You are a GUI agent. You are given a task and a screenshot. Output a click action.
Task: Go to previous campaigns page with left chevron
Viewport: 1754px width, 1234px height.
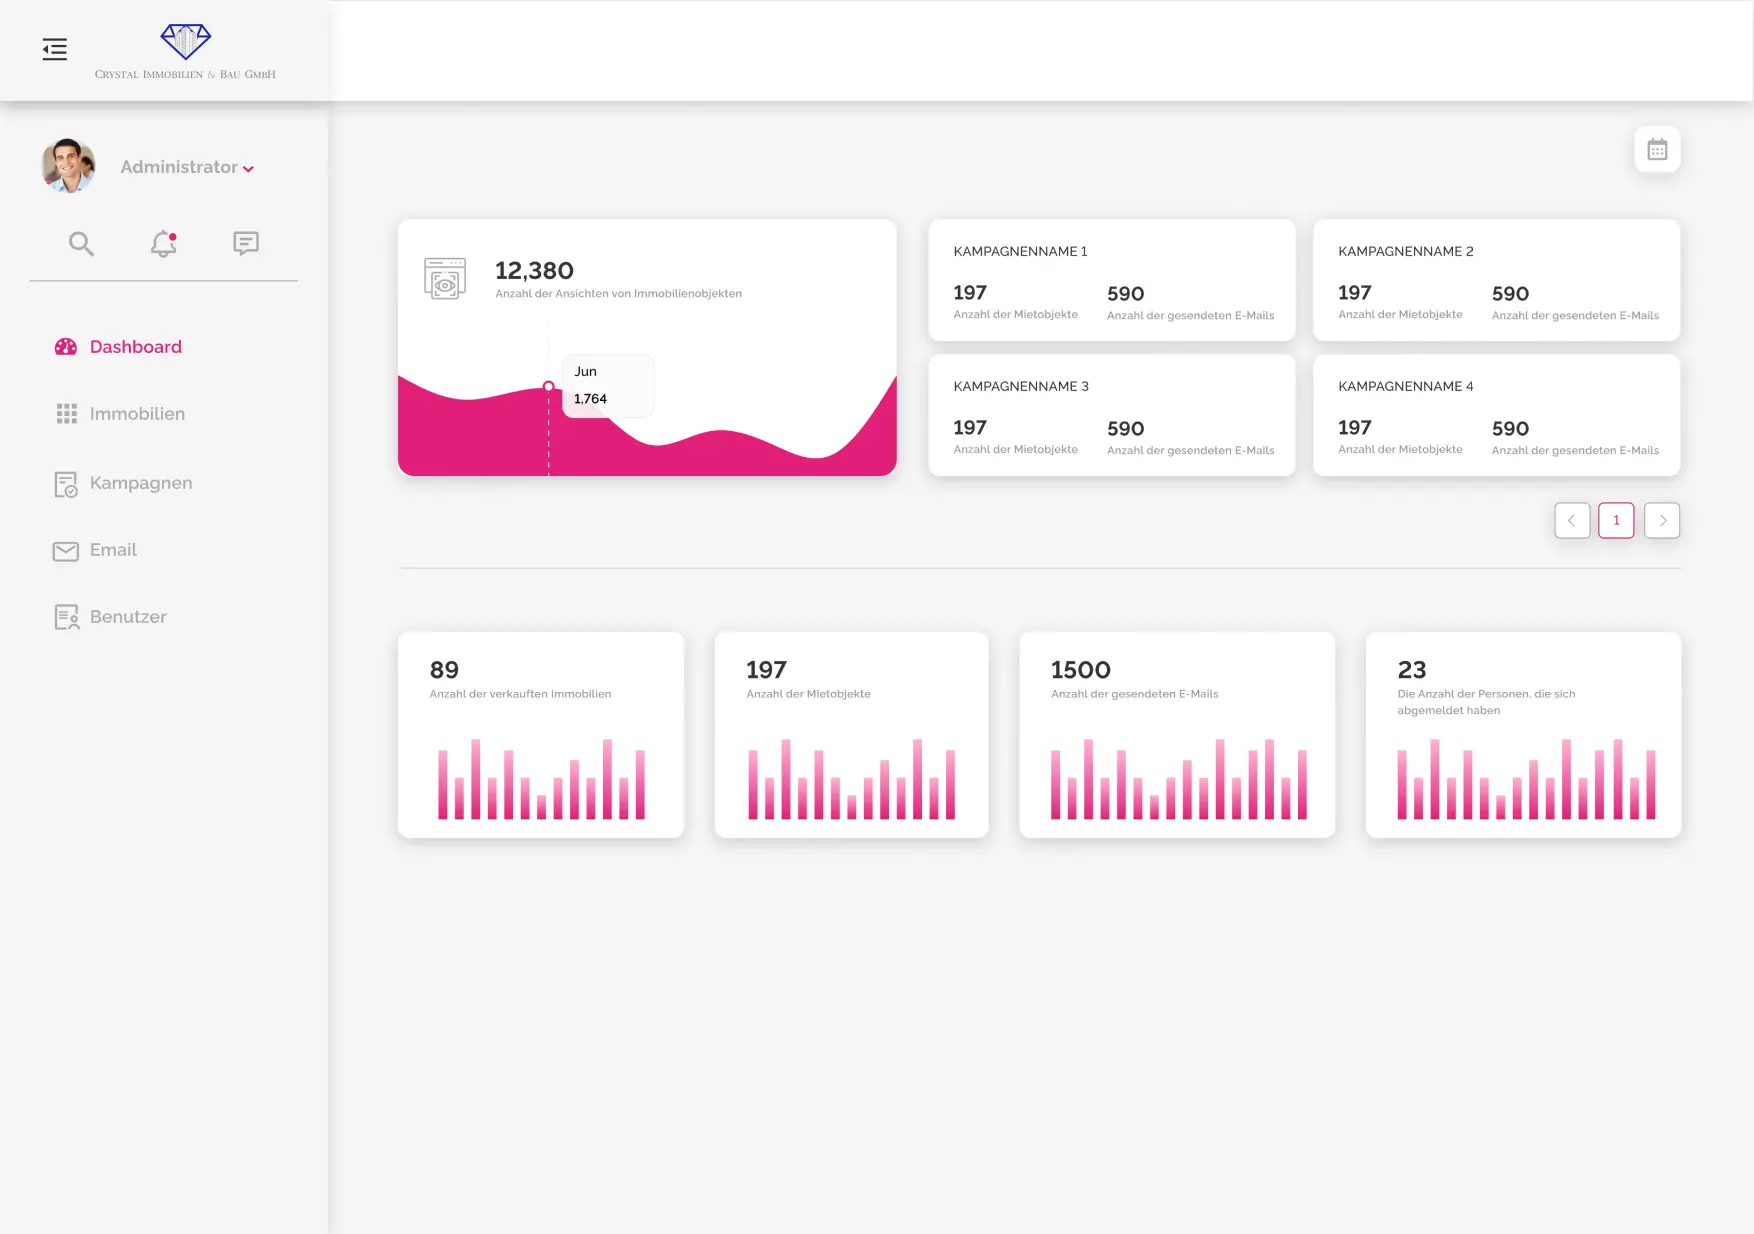point(1572,520)
